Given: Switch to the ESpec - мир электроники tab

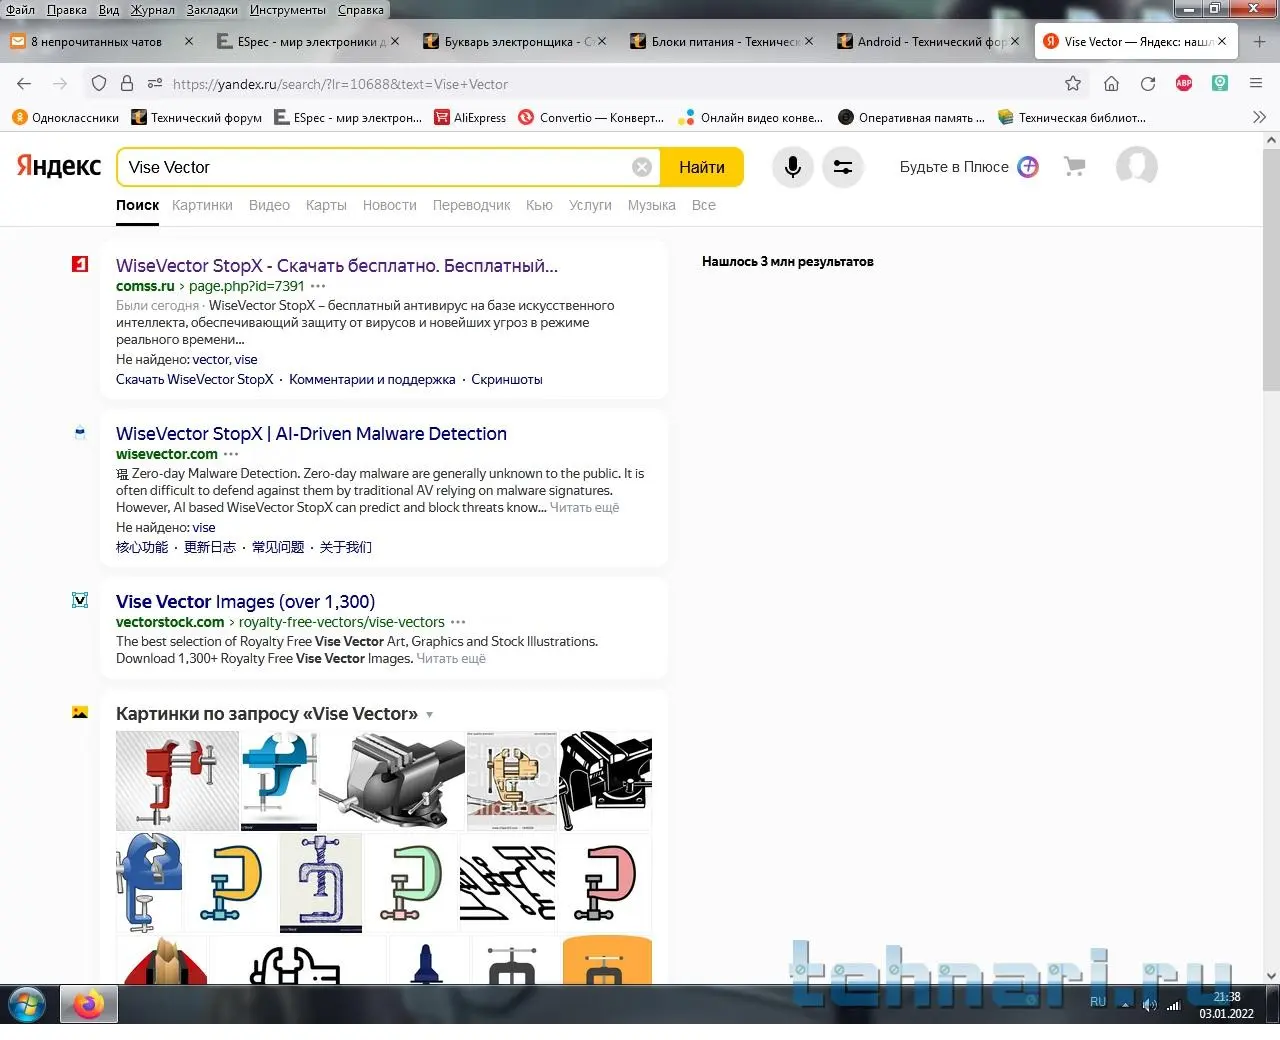Looking at the screenshot, I should click(x=308, y=42).
